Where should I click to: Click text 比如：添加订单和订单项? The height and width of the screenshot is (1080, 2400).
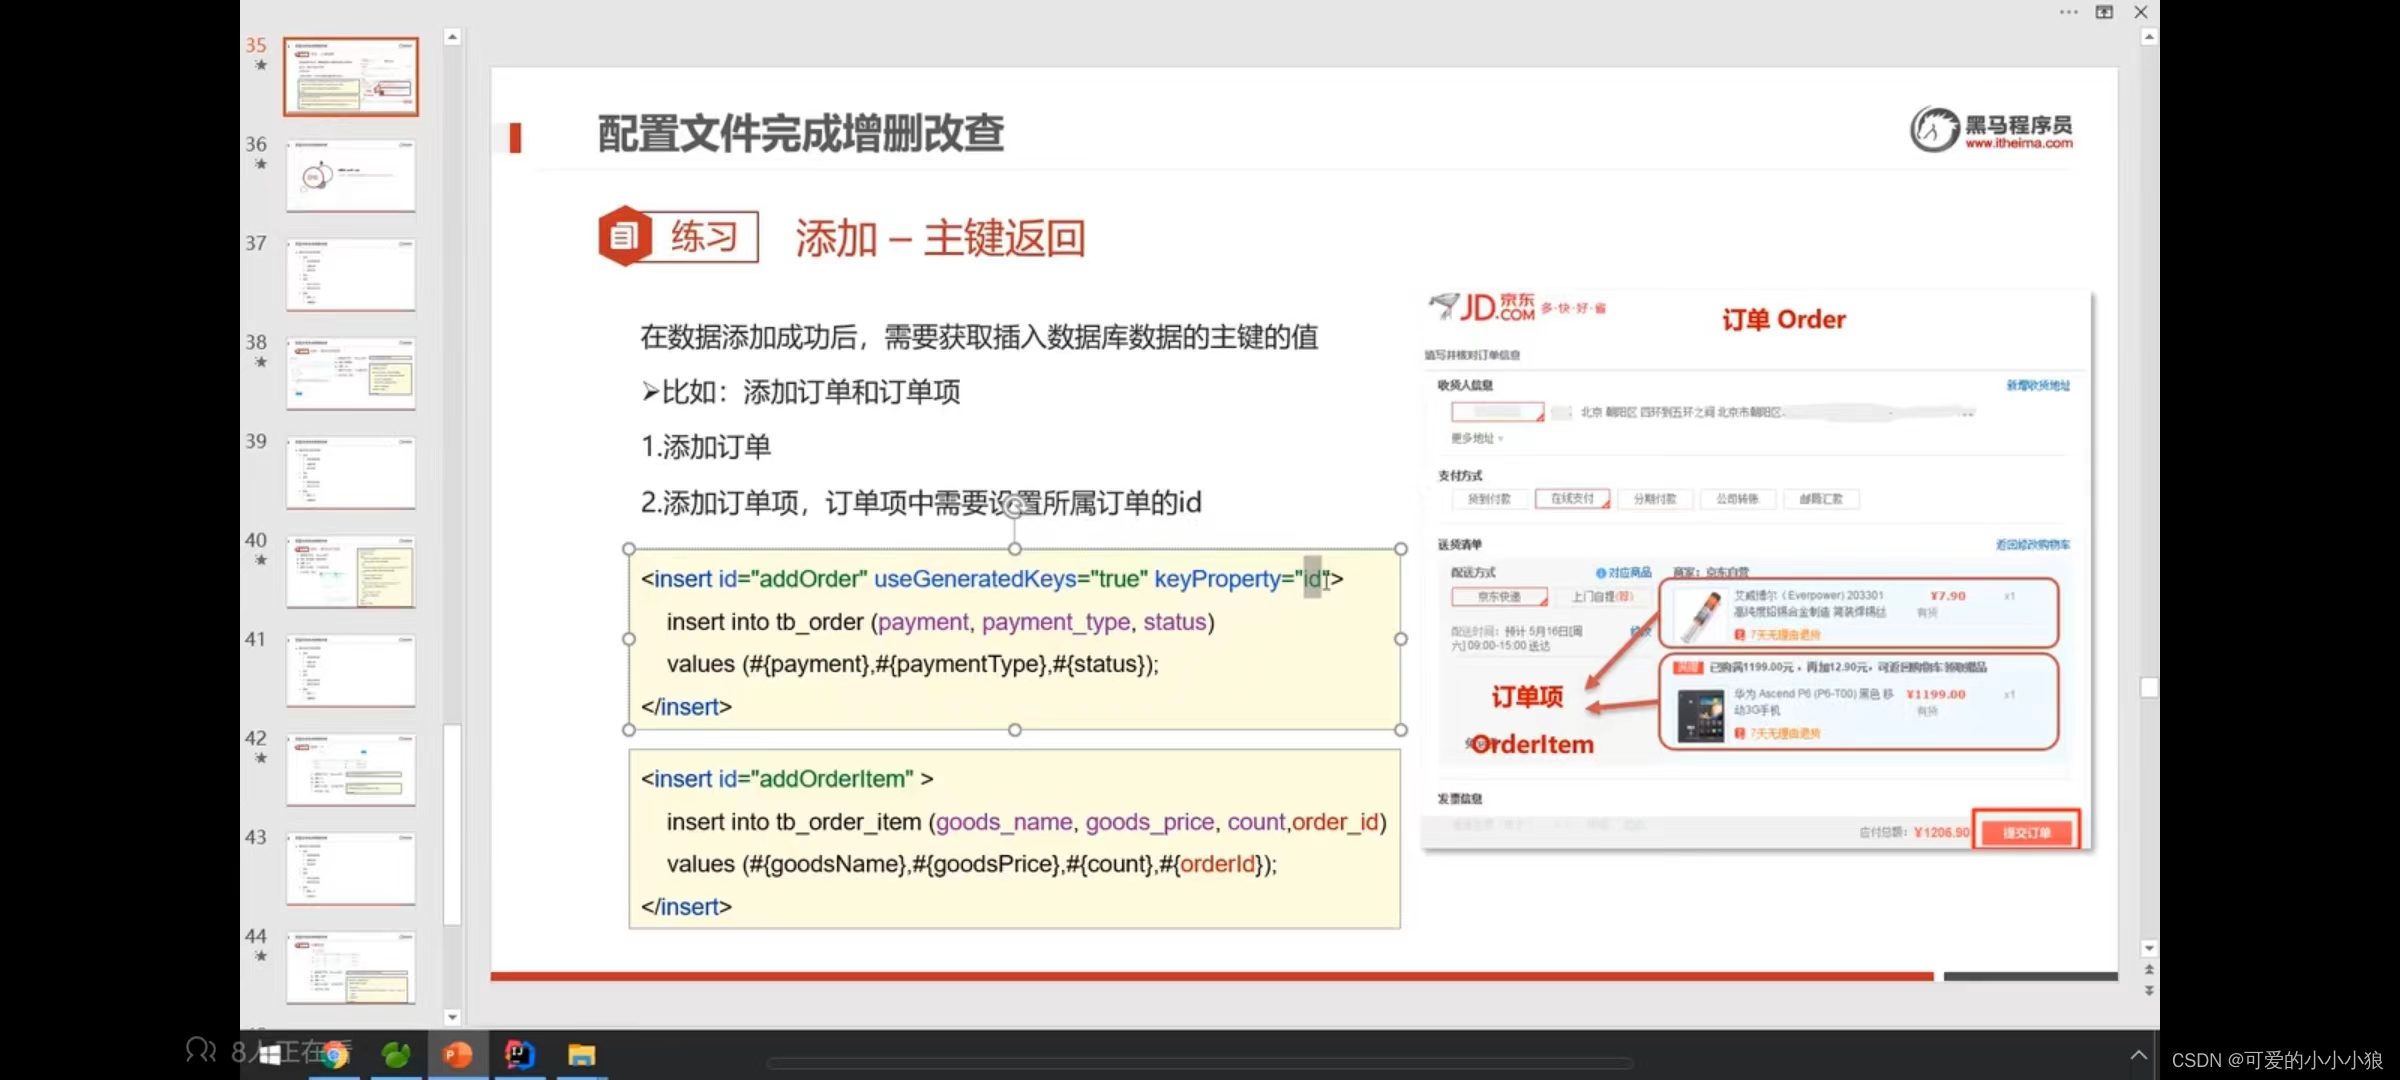[801, 392]
